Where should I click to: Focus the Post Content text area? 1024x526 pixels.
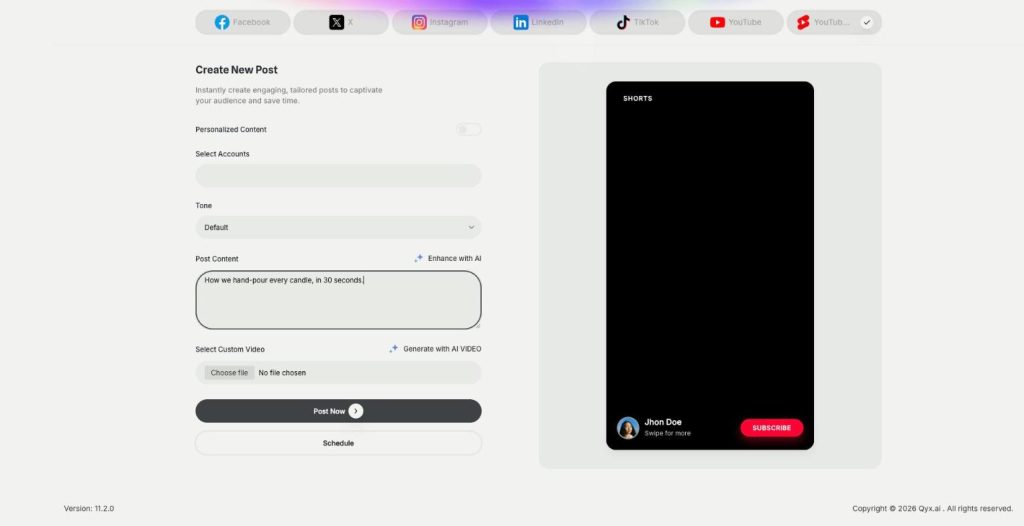click(x=338, y=300)
